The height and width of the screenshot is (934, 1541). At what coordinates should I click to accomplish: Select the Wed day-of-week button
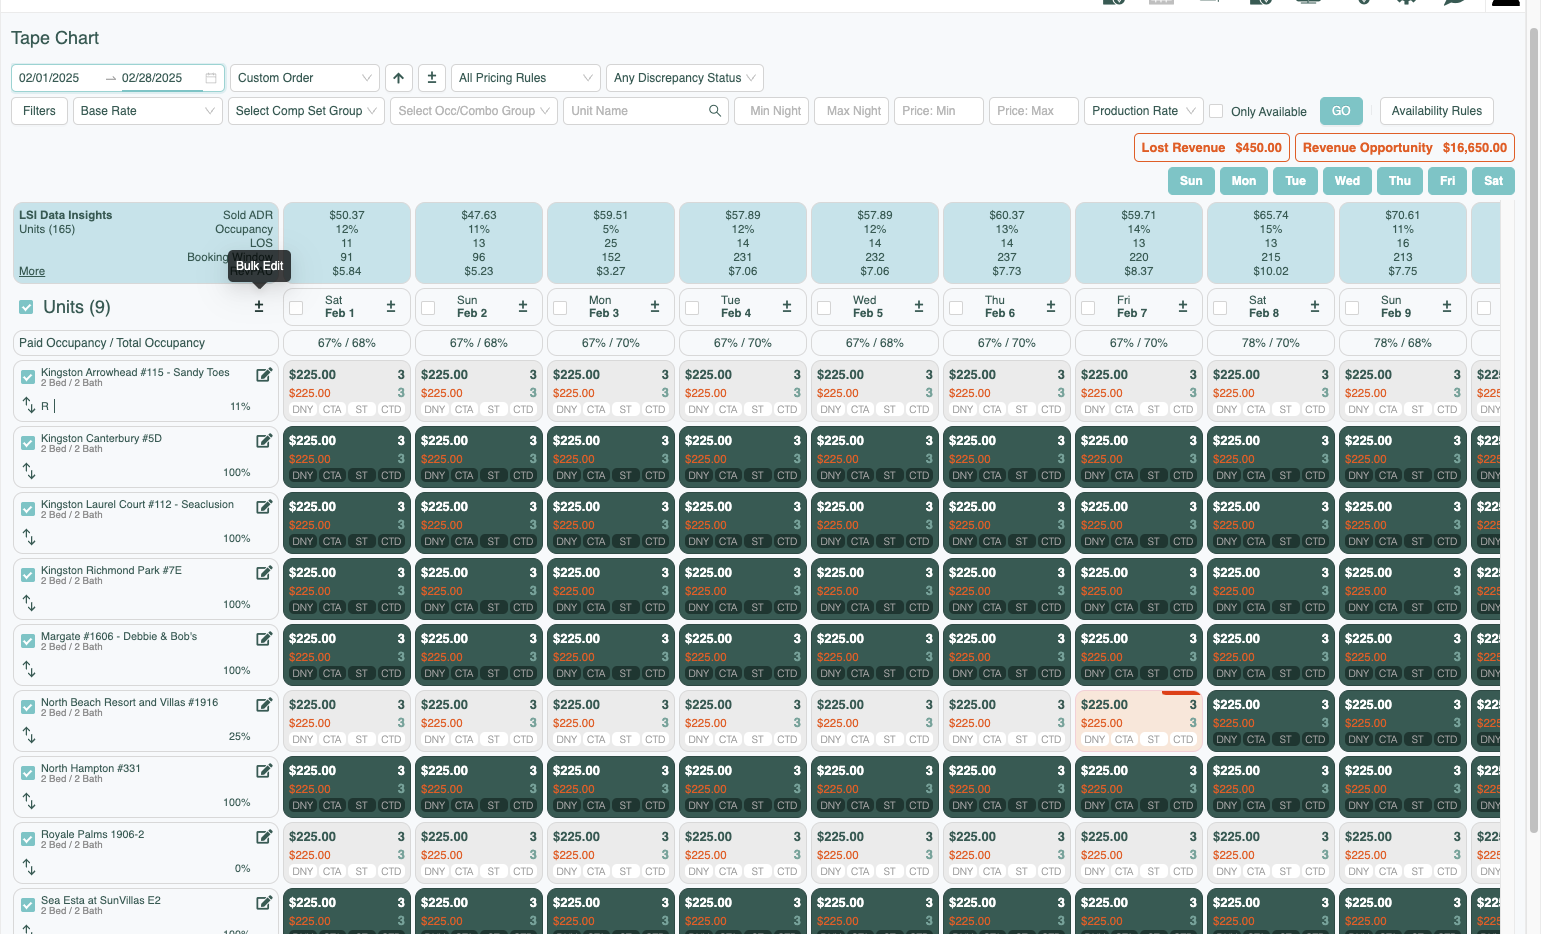pos(1347,181)
